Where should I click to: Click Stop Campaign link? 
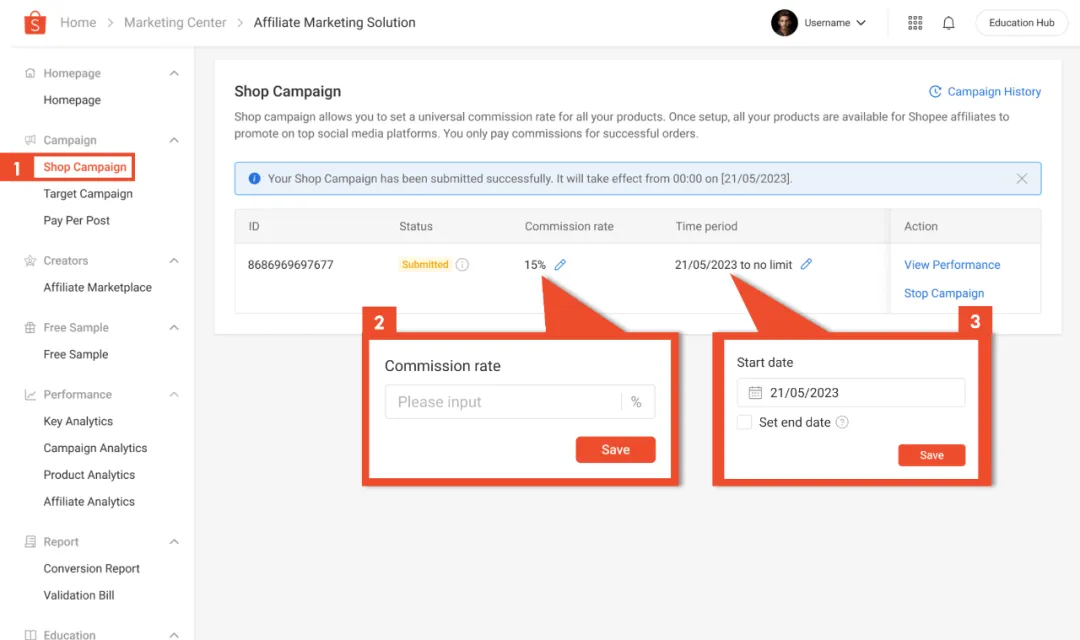click(944, 293)
